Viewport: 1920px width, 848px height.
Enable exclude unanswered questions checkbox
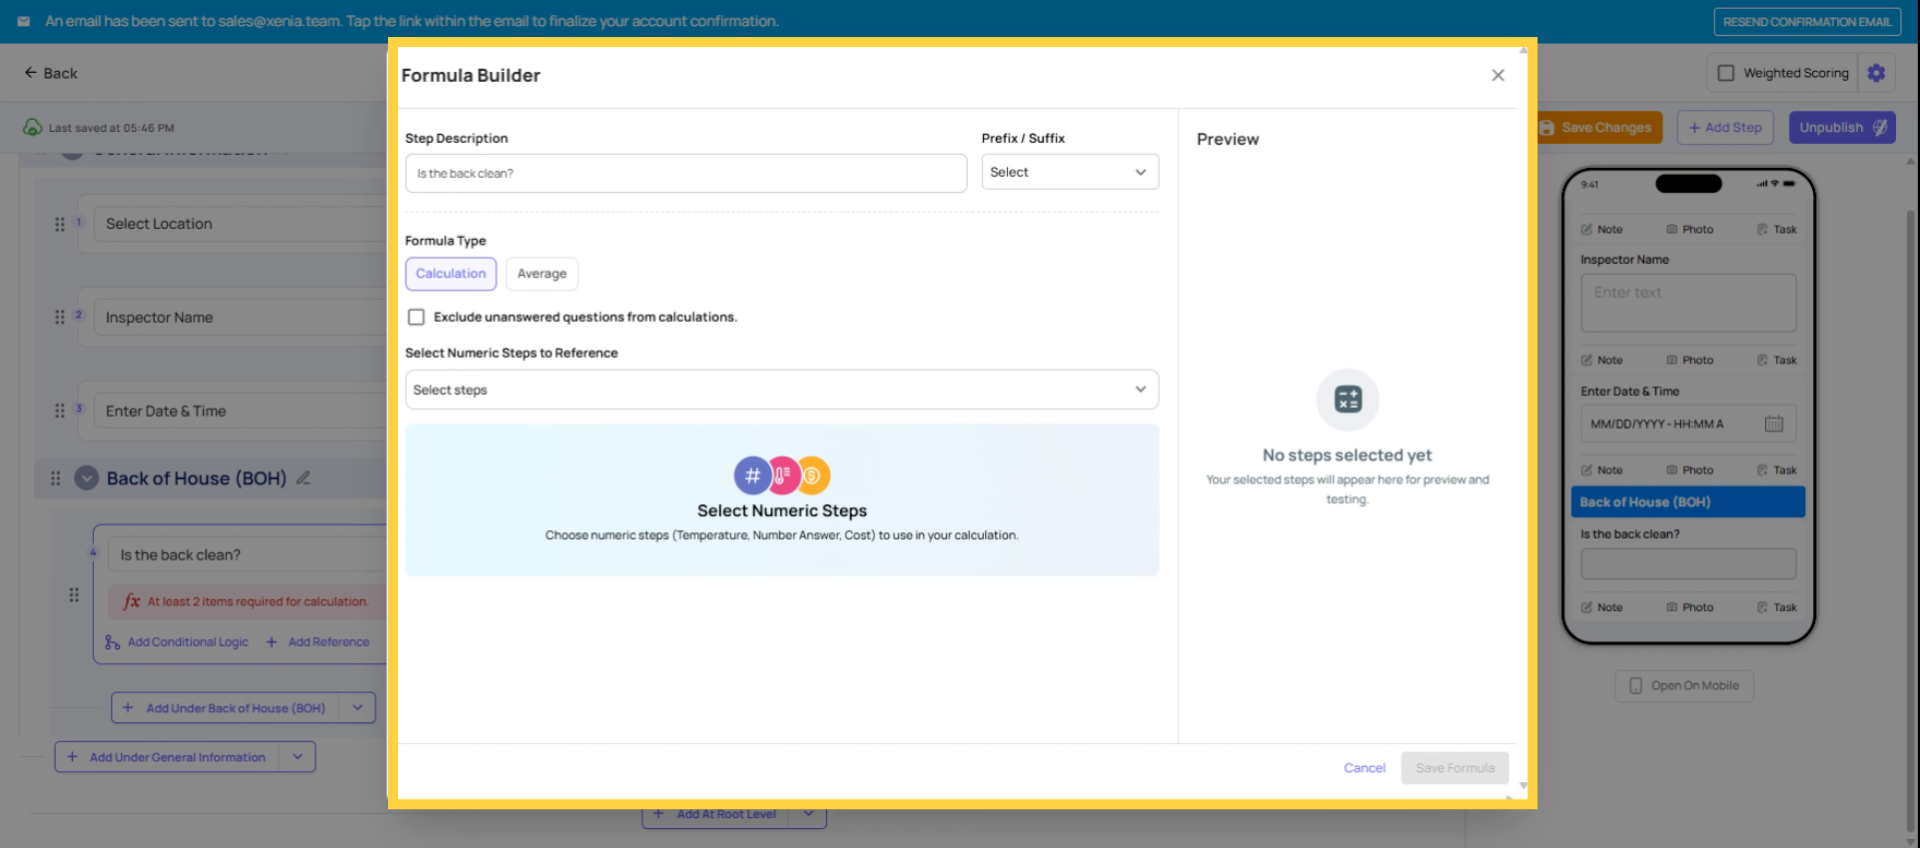[416, 317]
